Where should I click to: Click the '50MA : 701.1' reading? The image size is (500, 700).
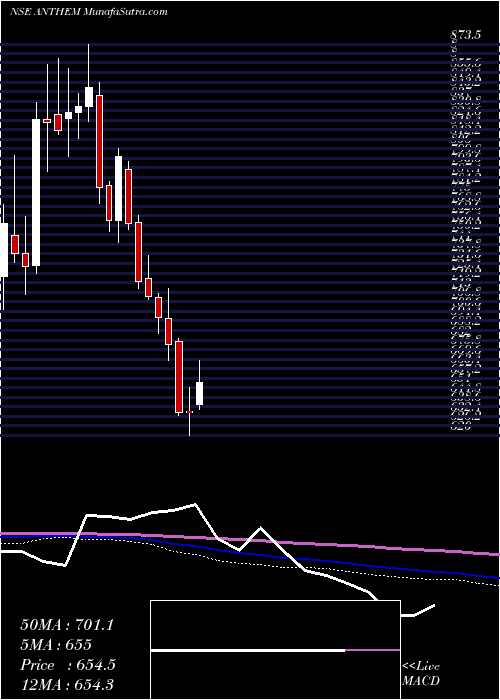click(x=67, y=625)
